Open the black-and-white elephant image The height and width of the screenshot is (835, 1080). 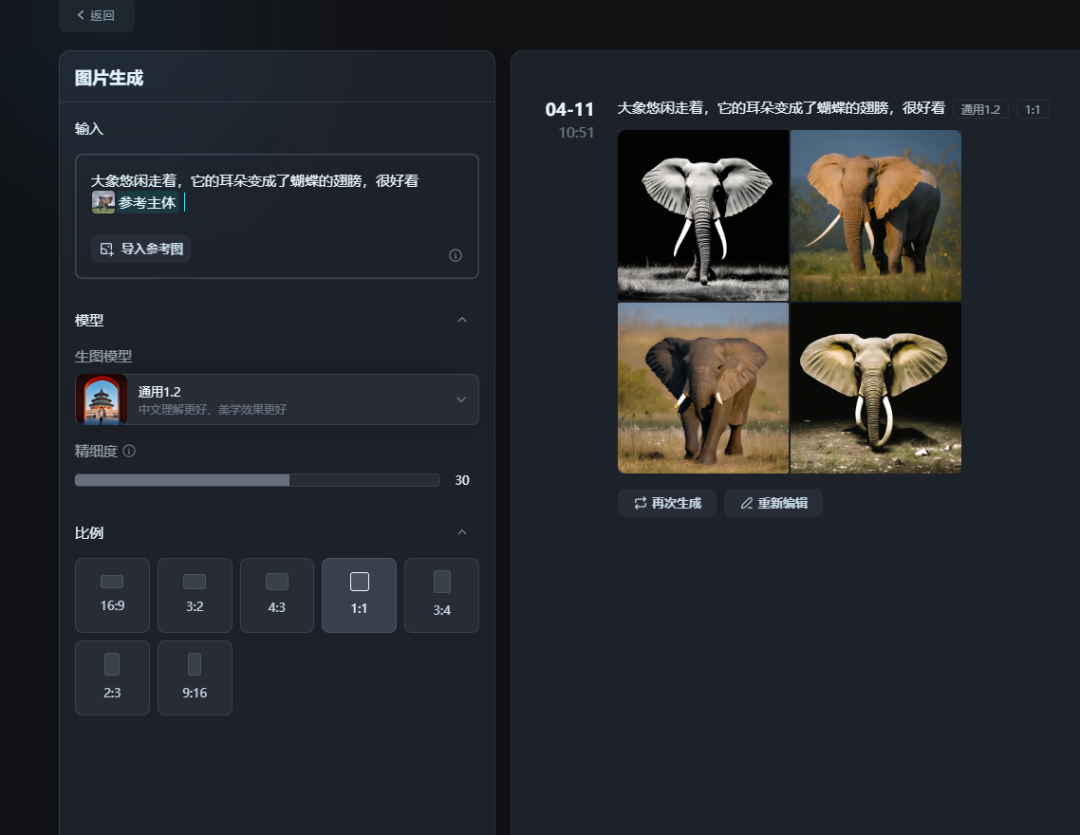pyautogui.click(x=703, y=215)
